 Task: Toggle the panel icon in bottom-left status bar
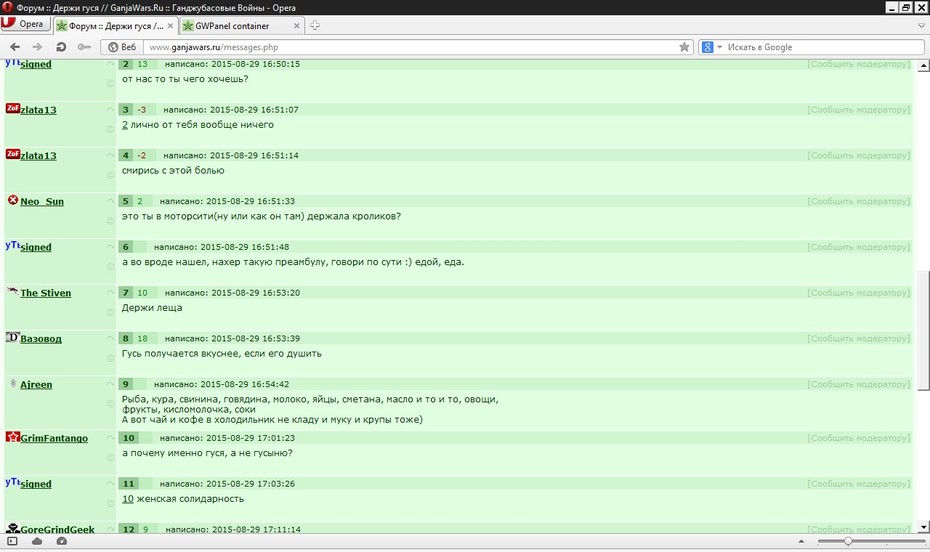pyautogui.click(x=12, y=541)
